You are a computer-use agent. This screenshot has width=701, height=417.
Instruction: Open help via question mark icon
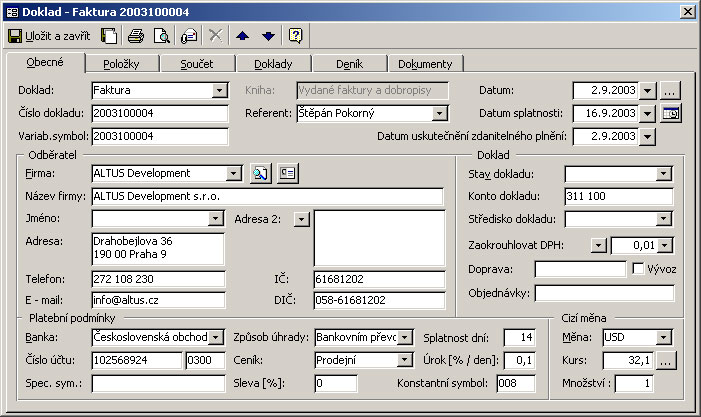point(295,36)
